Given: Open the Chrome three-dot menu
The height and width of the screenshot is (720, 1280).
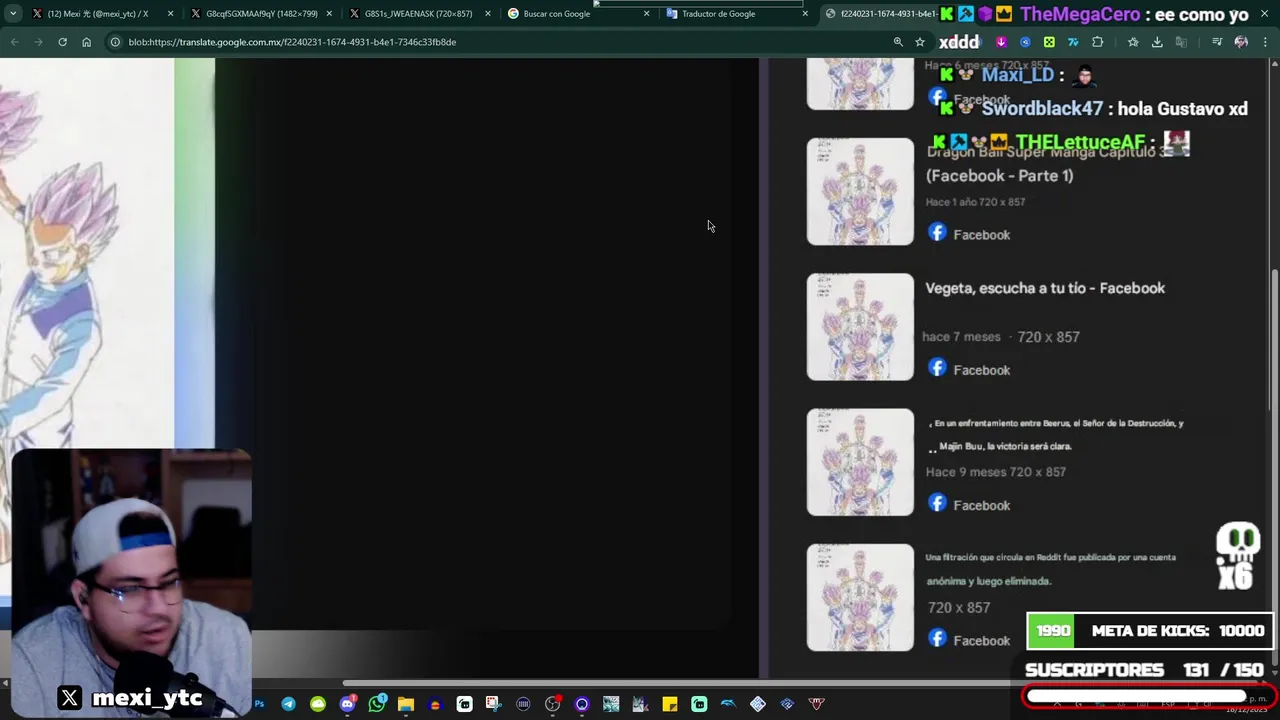Looking at the screenshot, I should click(1266, 42).
